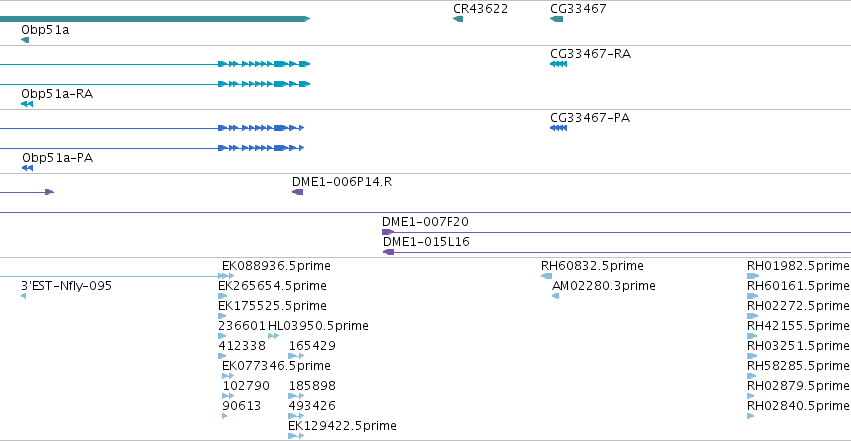
Task: Click the DME1-015L16 clone arrow
Action: point(389,252)
